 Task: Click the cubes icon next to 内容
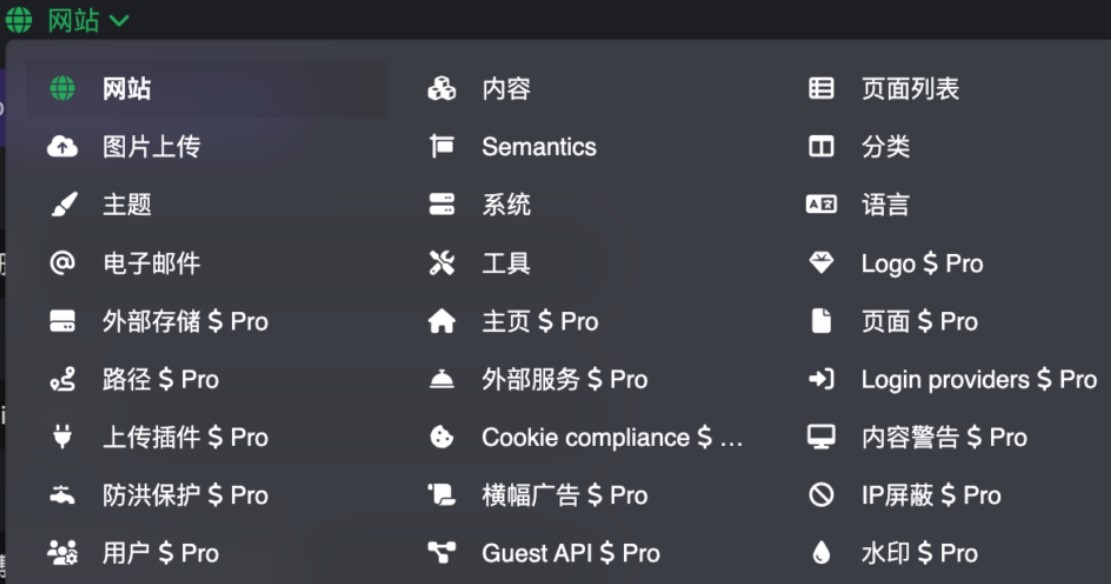442,89
